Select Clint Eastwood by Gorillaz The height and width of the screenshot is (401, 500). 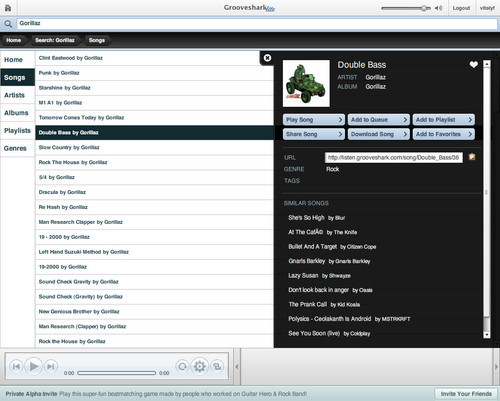(x=154, y=58)
